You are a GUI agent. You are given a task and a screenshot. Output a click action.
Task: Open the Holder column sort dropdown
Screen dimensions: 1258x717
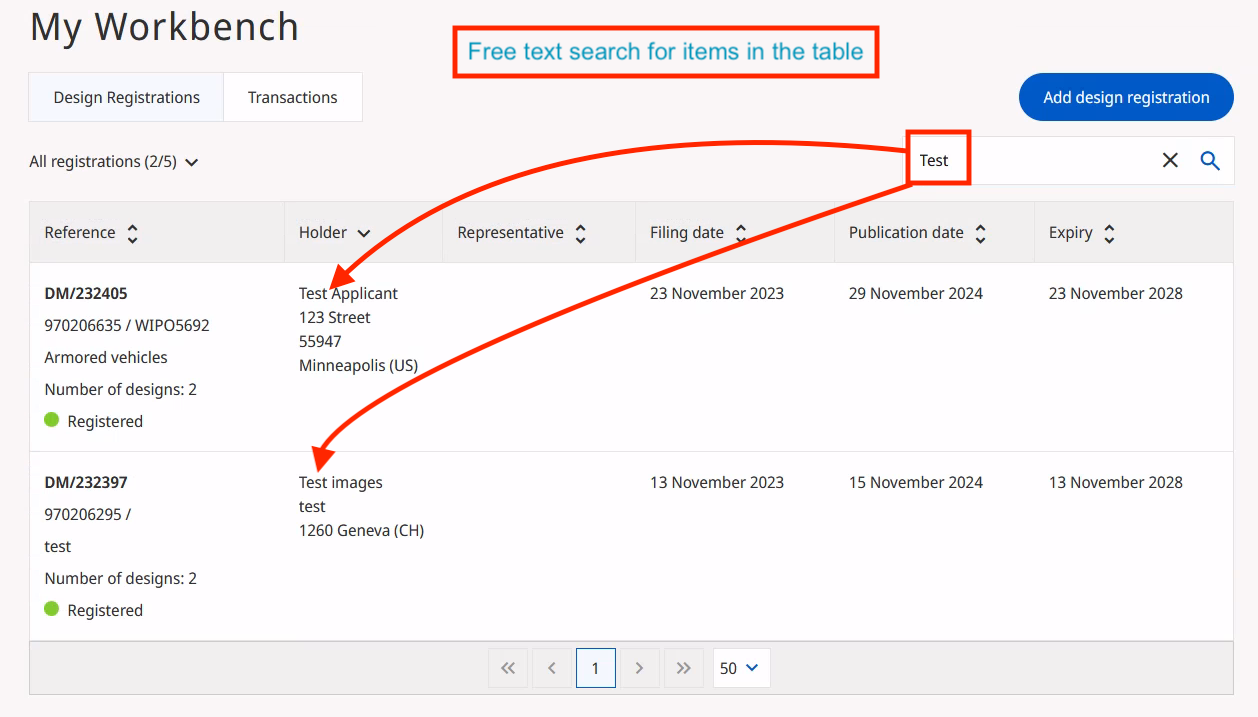[x=363, y=233]
